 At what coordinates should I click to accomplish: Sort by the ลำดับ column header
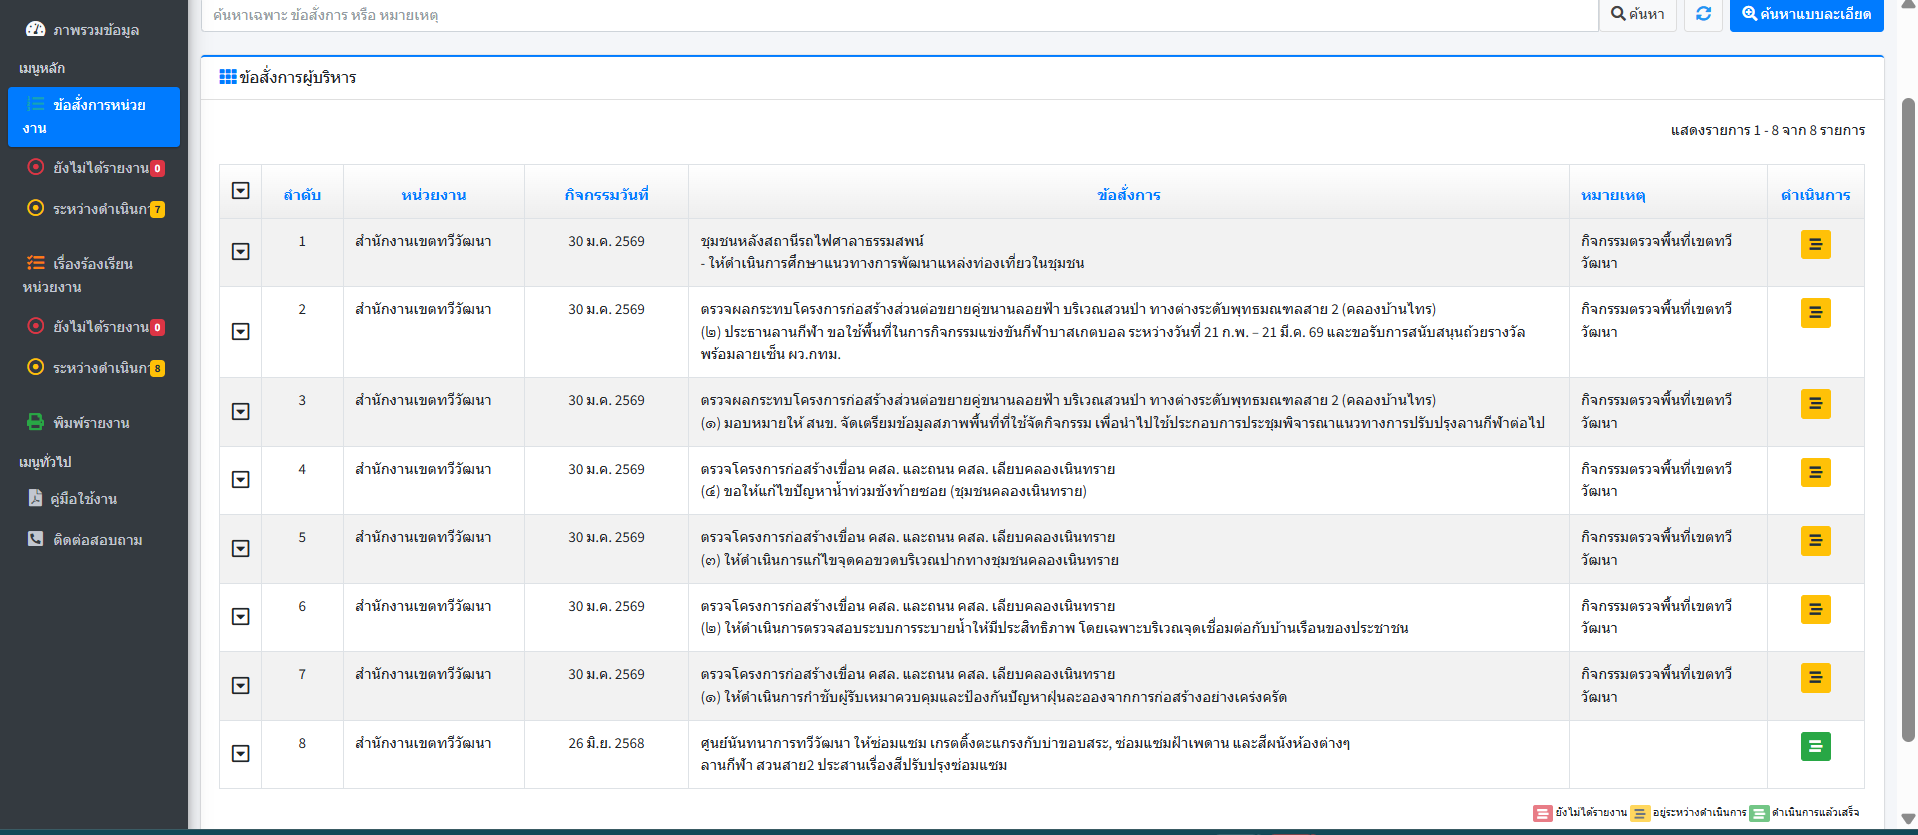point(302,195)
